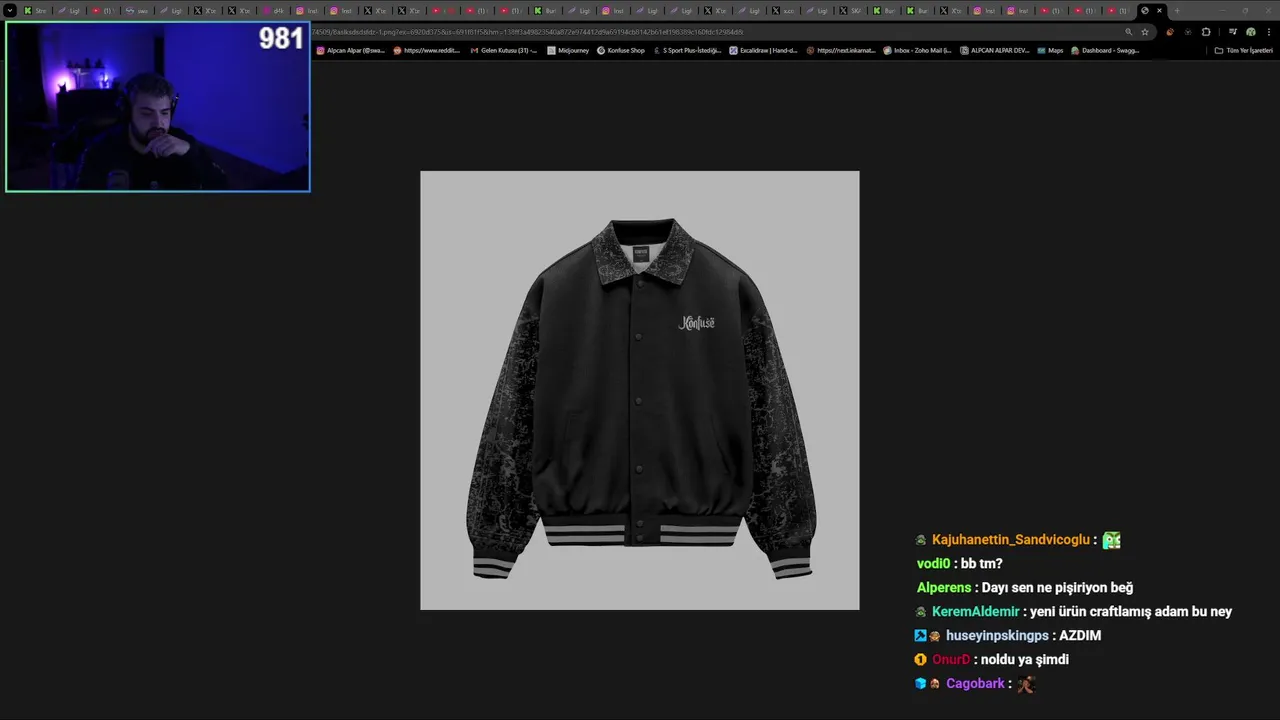The image size is (1280, 720).
Task: Switch to the "d4k" tab
Action: 274,10
